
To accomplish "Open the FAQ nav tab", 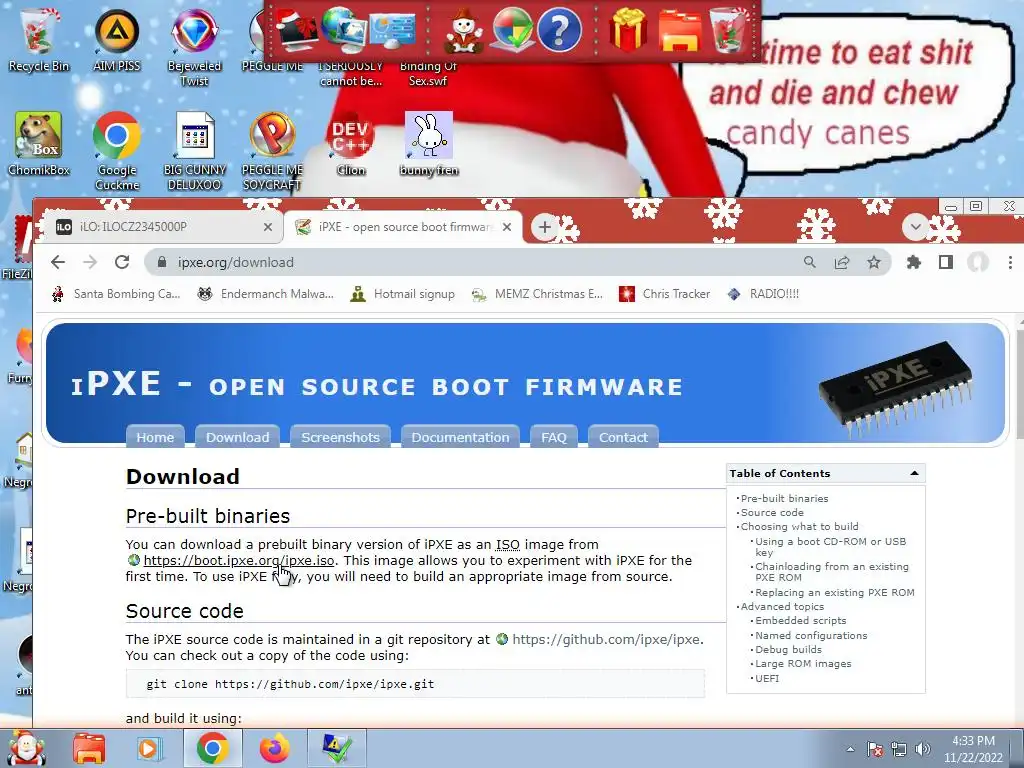I will 554,437.
